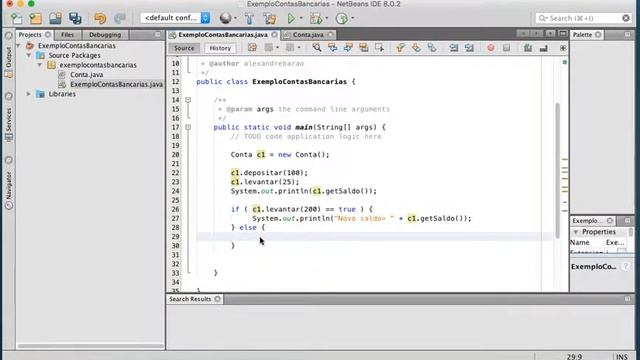The height and width of the screenshot is (360, 640).
Task: Click the globe browser icon in toolbar
Action: (225, 18)
